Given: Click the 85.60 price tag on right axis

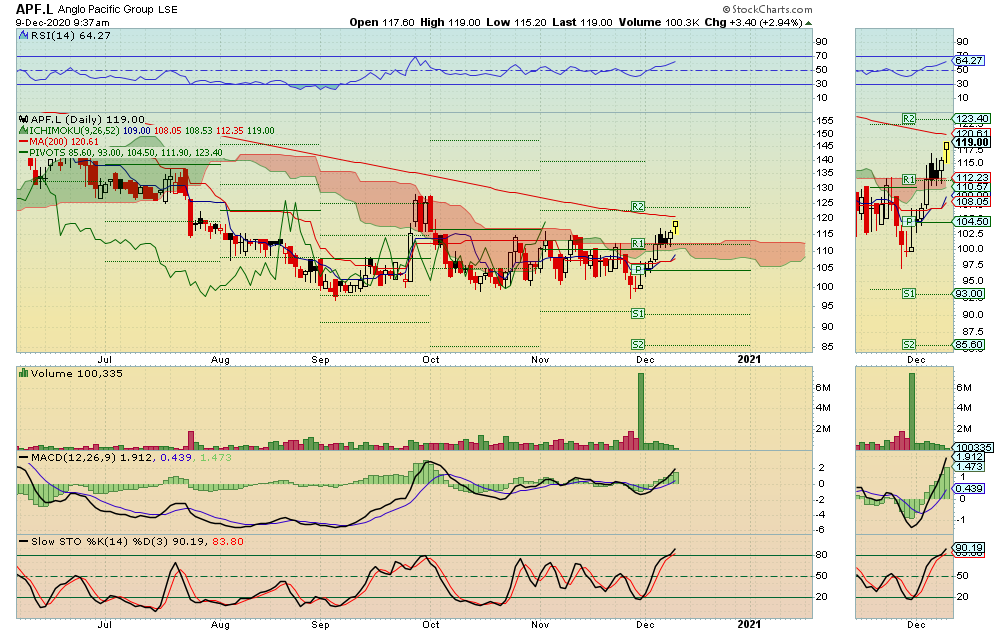Looking at the screenshot, I should (968, 345).
